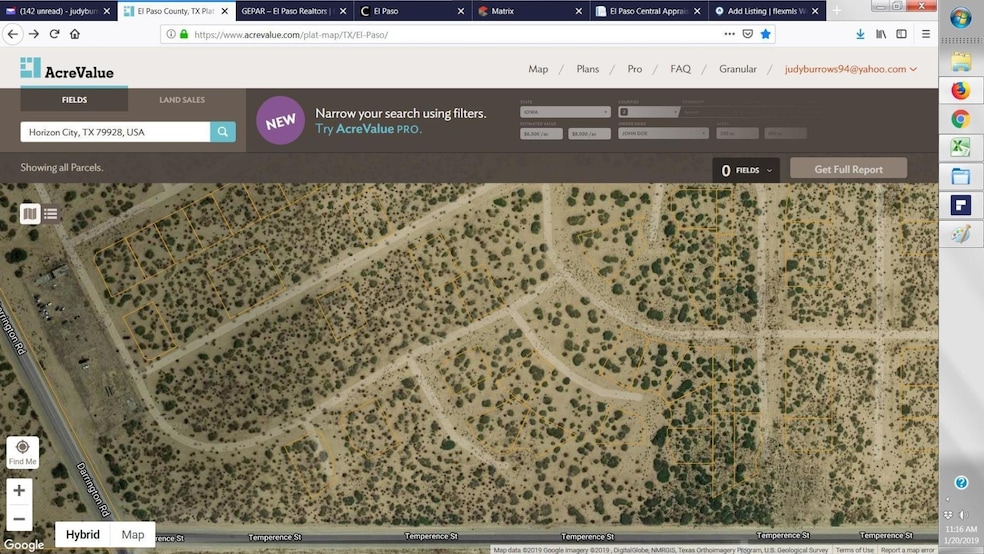Select the Land Sales tab
This screenshot has width=984, height=554.
182,100
